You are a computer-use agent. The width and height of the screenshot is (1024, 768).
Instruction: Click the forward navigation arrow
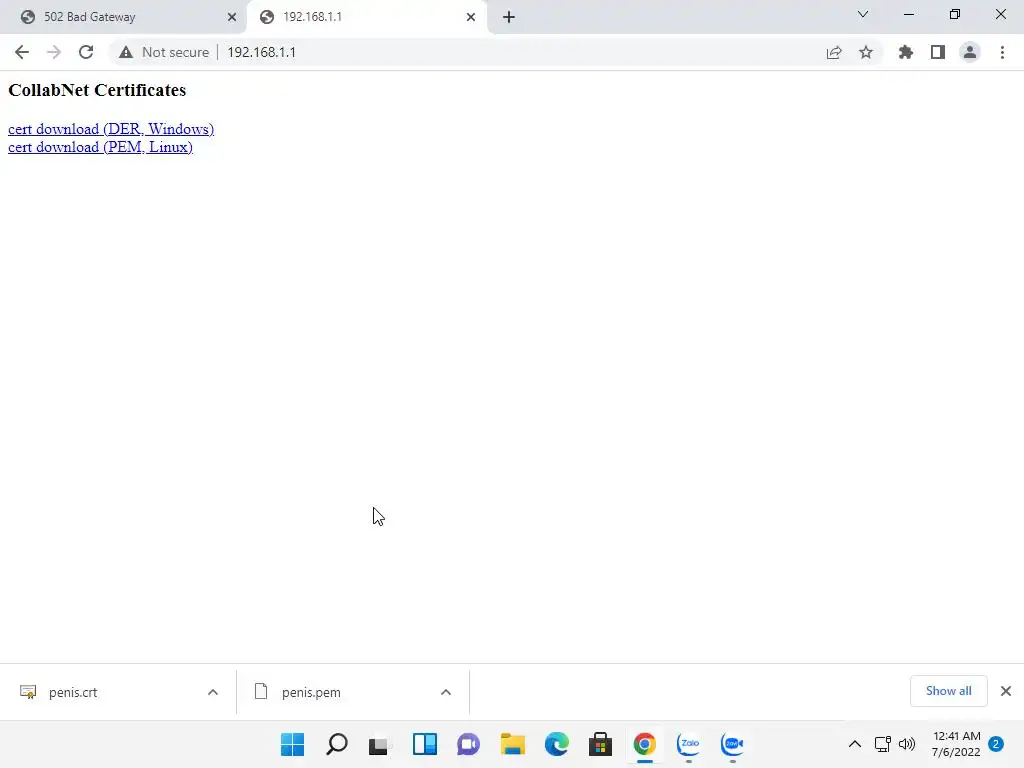pyautogui.click(x=54, y=52)
